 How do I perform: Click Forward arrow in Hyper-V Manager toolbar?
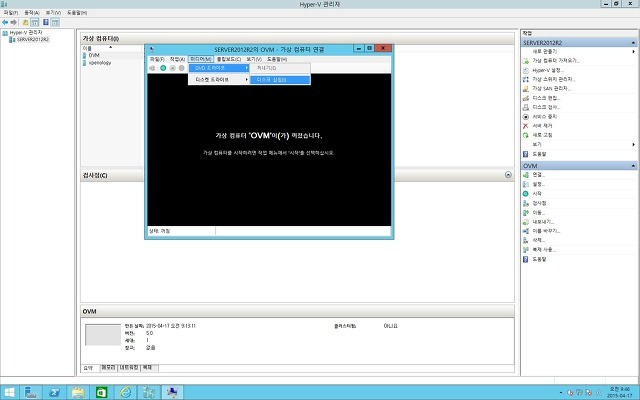click(x=13, y=22)
